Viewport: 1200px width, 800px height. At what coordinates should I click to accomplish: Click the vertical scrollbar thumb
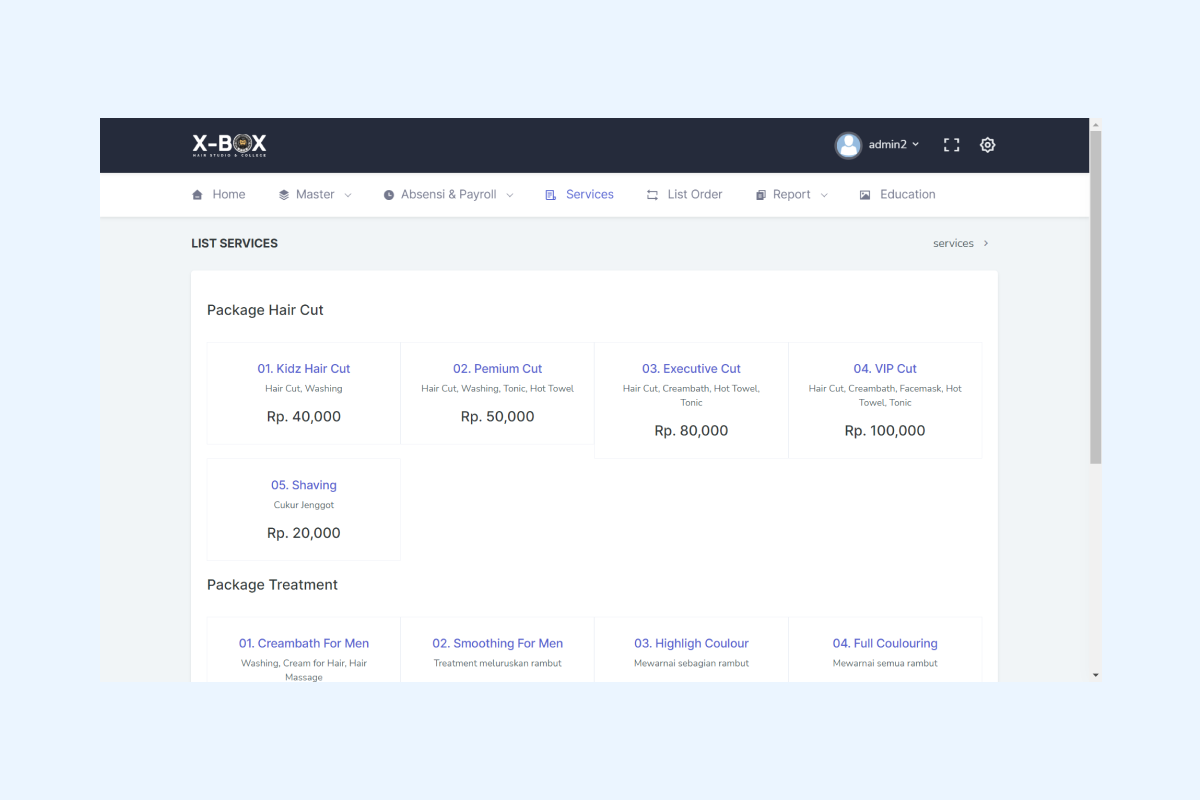(x=1095, y=298)
